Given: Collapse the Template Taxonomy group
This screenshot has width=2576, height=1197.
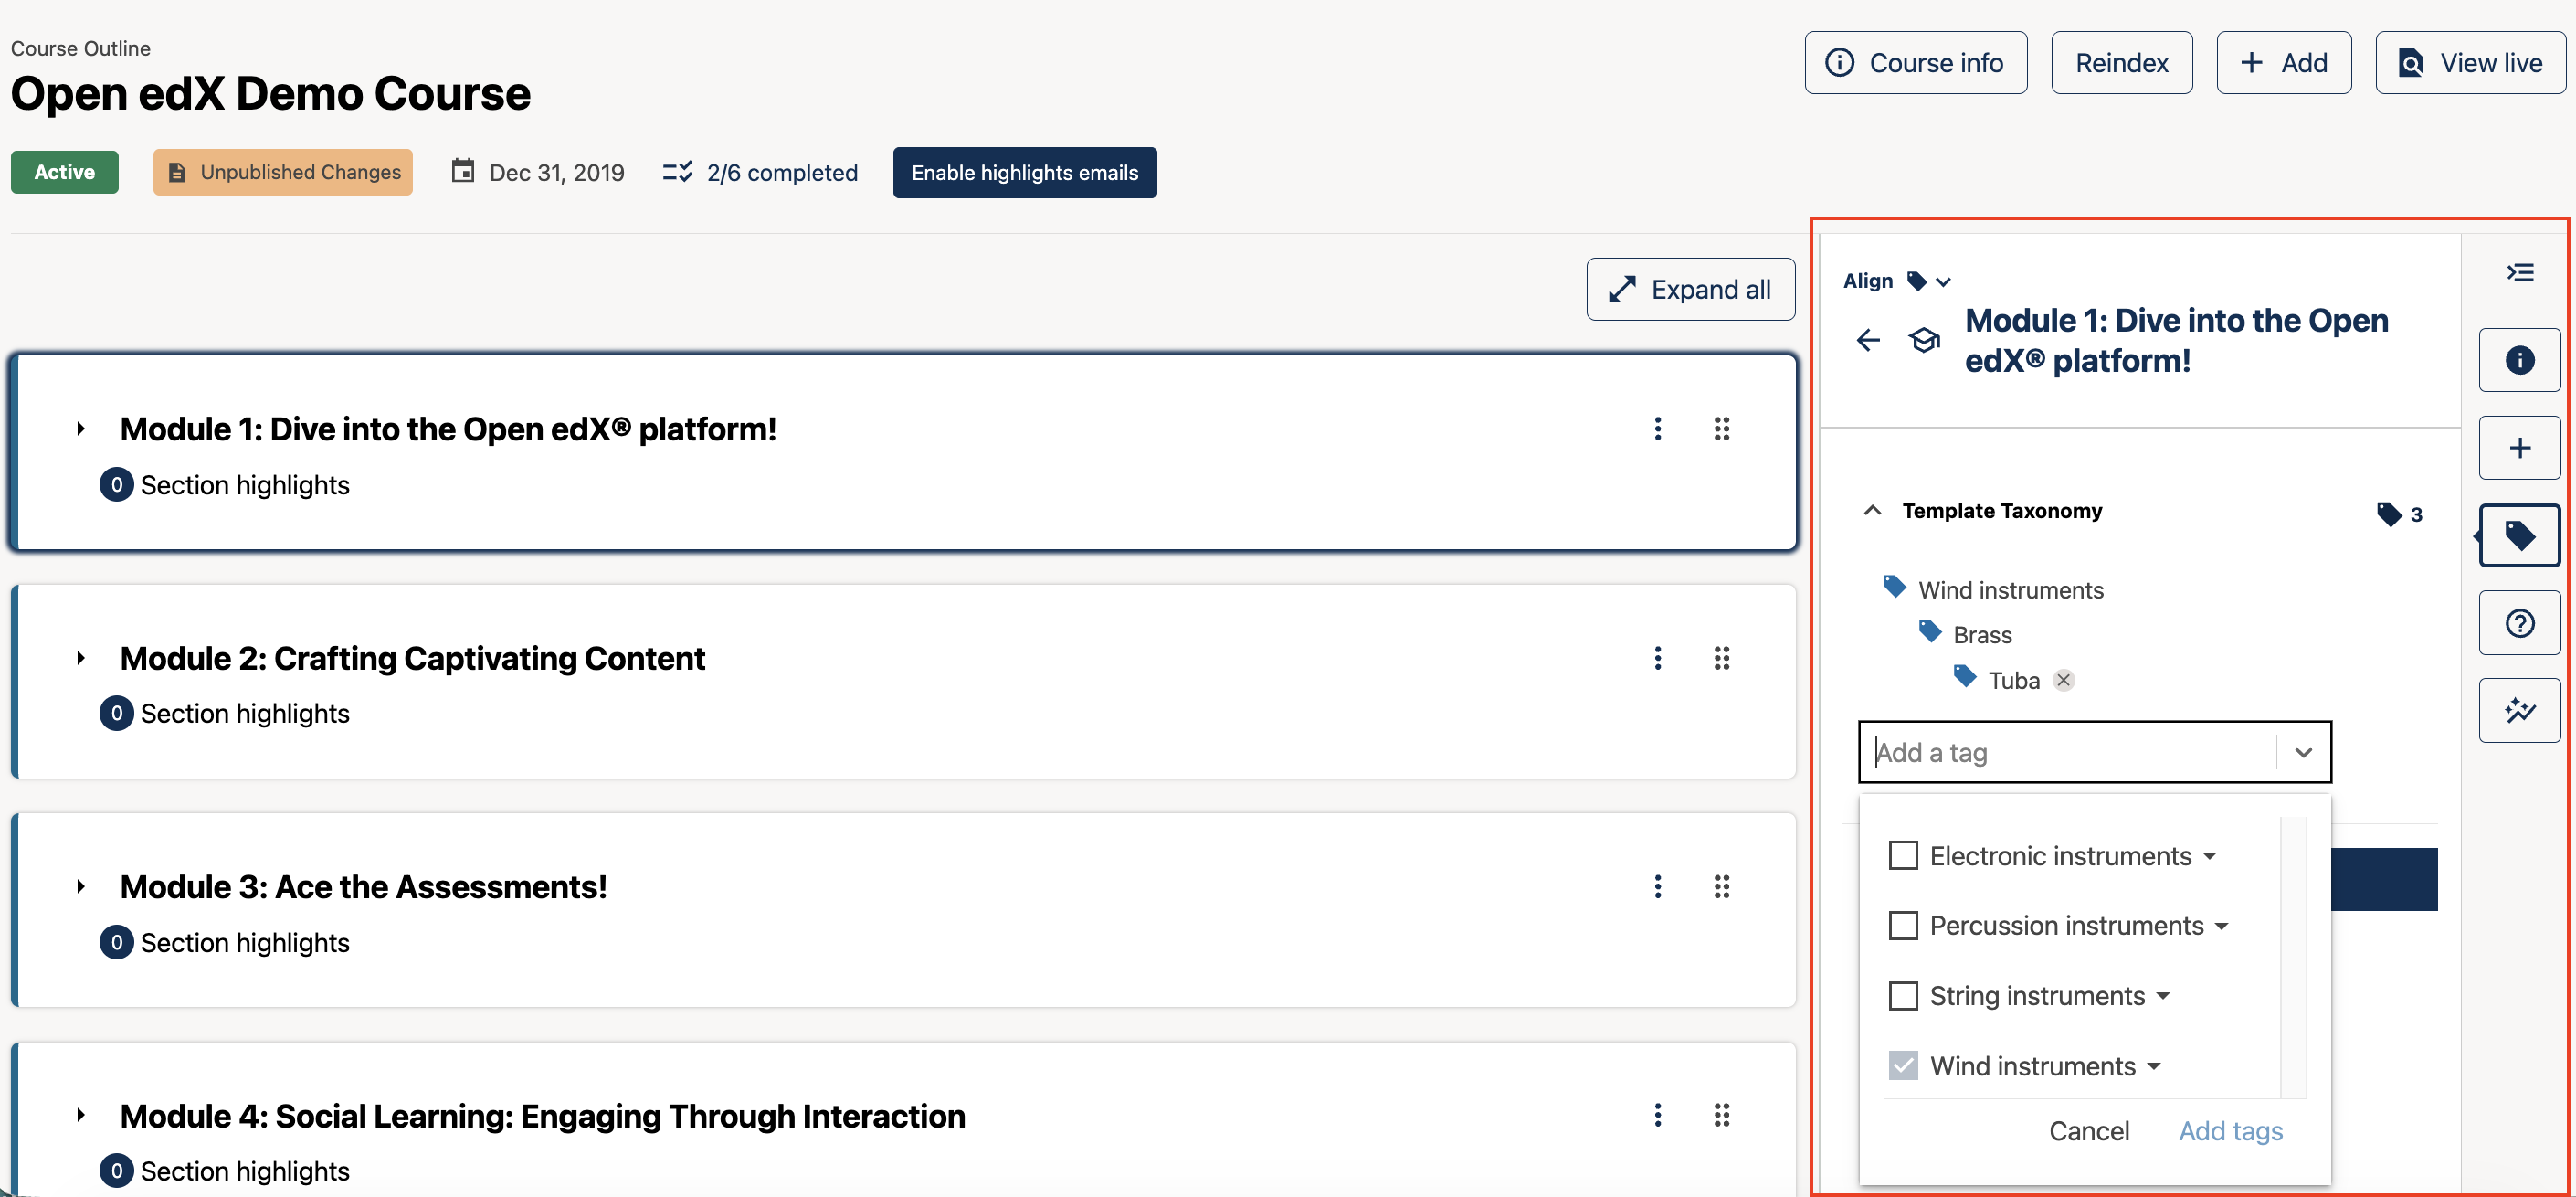Looking at the screenshot, I should click(x=1872, y=511).
